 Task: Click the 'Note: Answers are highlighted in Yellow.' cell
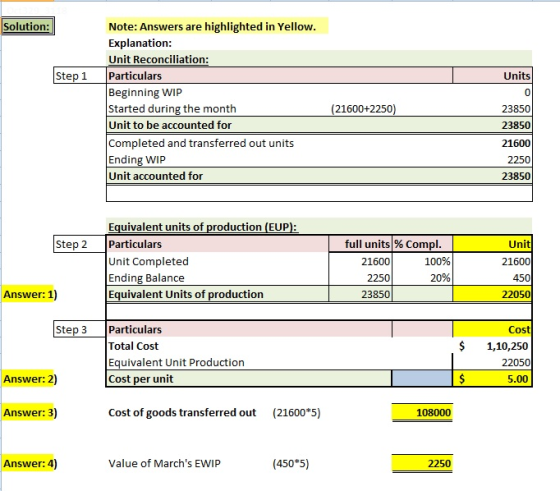[217, 26]
